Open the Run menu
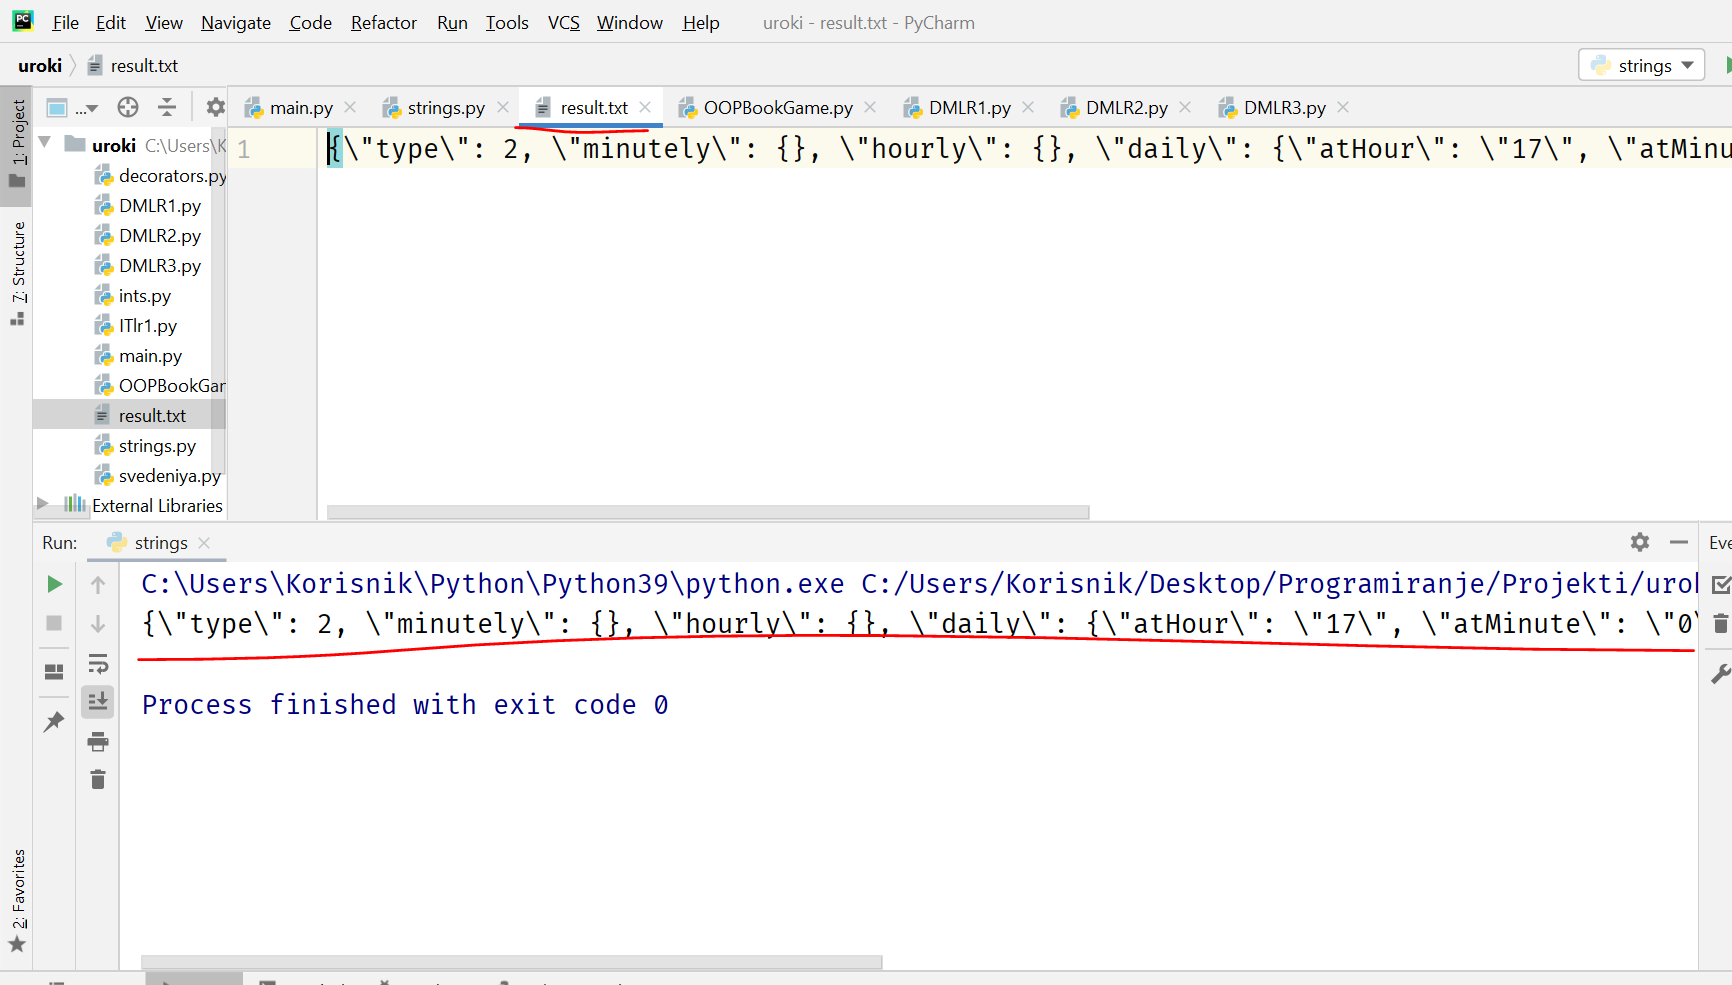Image resolution: width=1732 pixels, height=985 pixels. pos(452,23)
